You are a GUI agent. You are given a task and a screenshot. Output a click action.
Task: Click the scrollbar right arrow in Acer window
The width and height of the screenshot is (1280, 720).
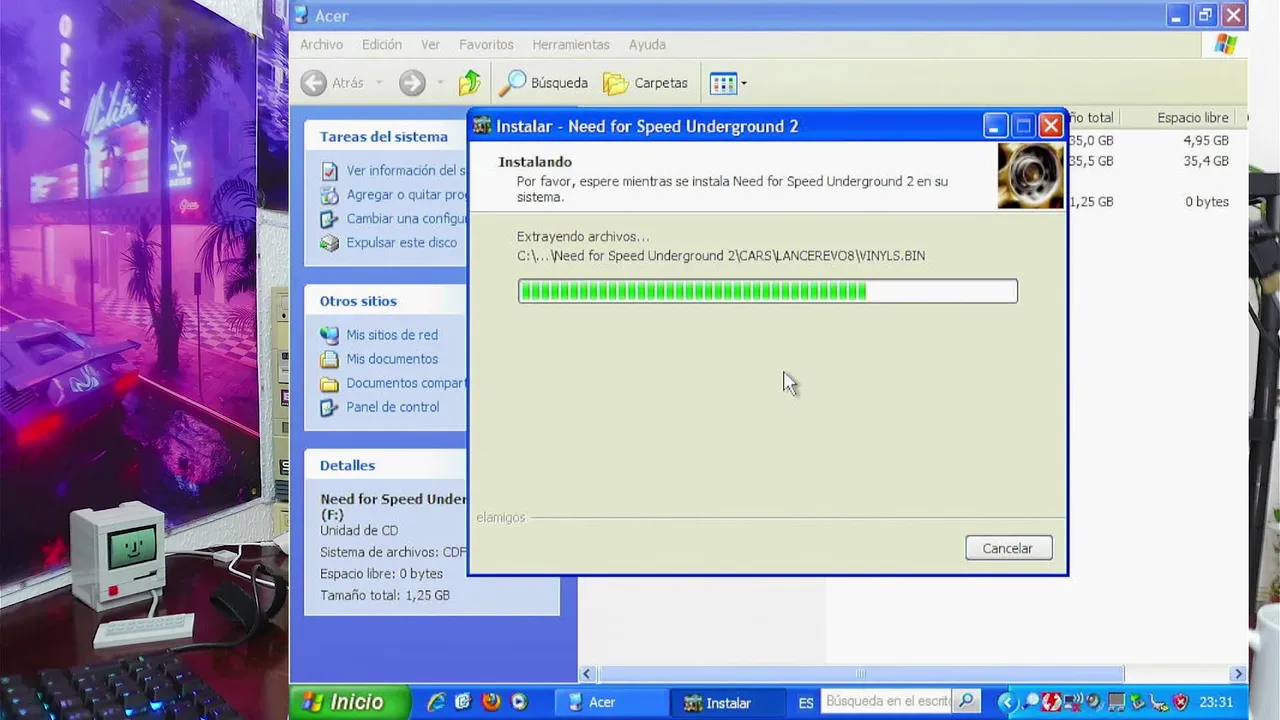[x=1238, y=674]
